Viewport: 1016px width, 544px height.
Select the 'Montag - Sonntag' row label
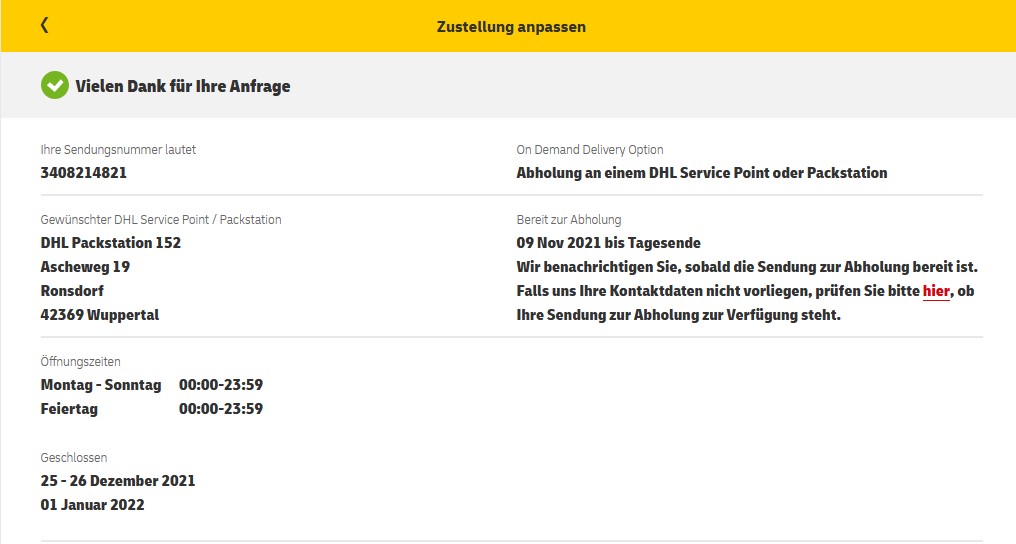(x=101, y=385)
